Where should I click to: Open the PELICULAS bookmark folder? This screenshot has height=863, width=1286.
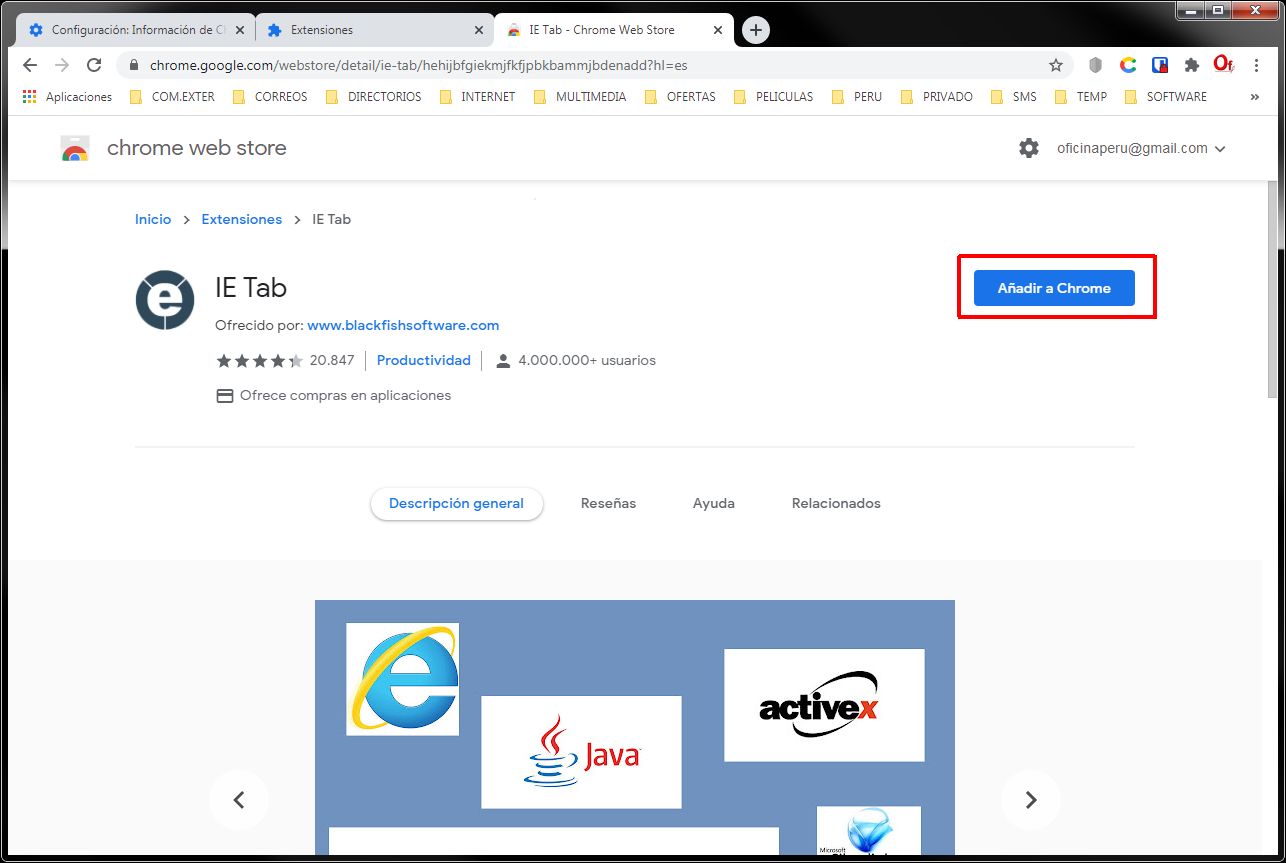click(774, 97)
